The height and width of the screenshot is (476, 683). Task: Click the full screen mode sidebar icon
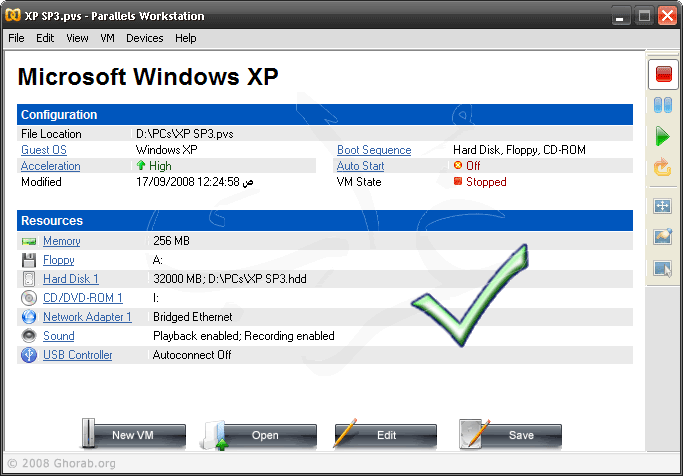point(663,206)
